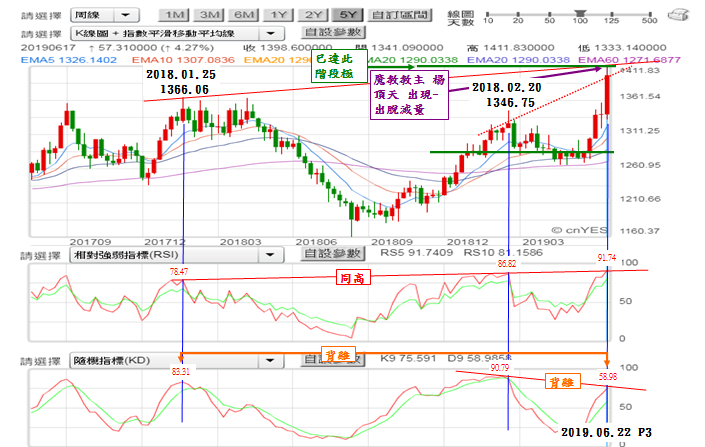Select the 2Y time range
The image size is (705, 447).
click(313, 15)
